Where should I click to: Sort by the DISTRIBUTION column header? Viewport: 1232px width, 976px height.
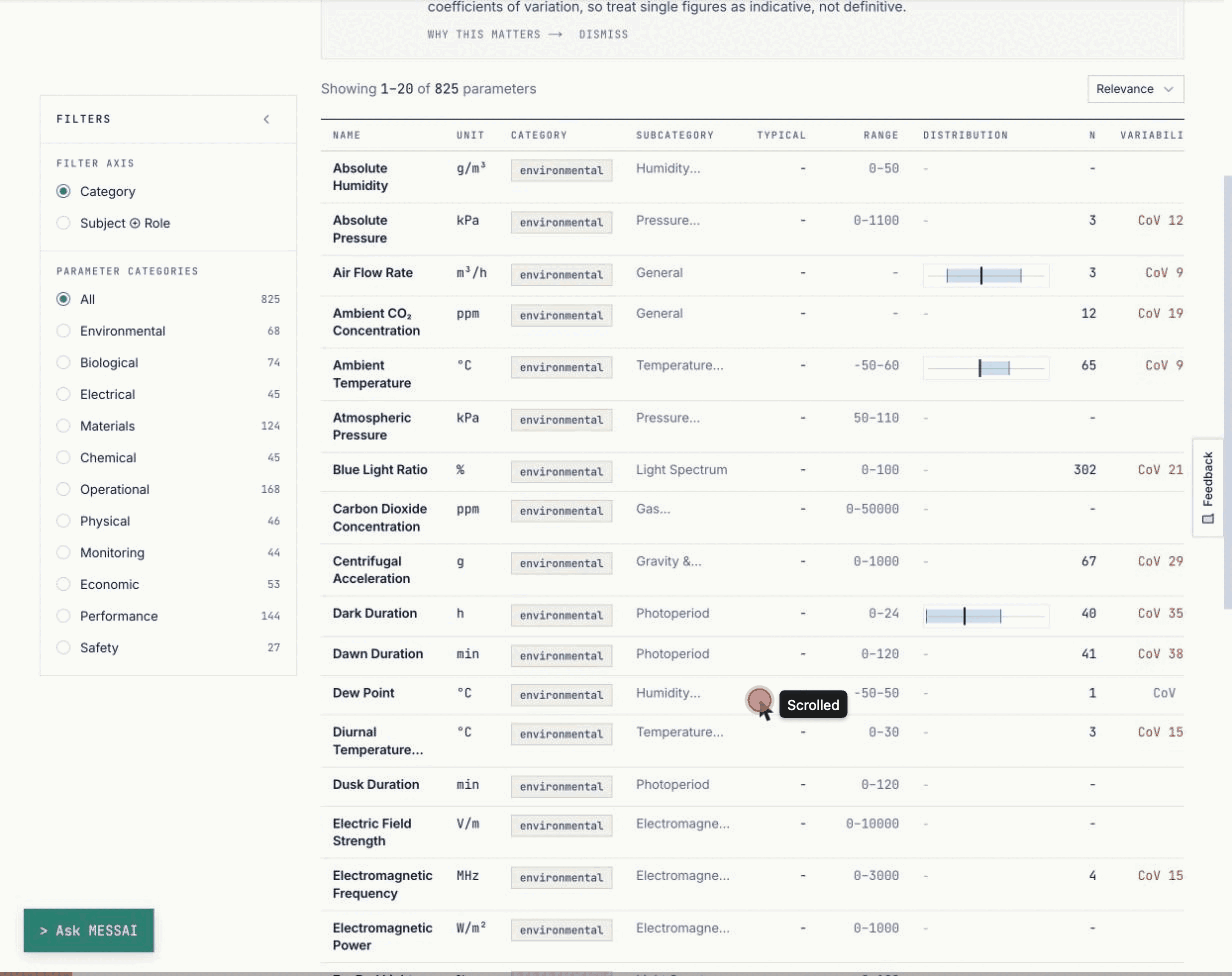[965, 135]
